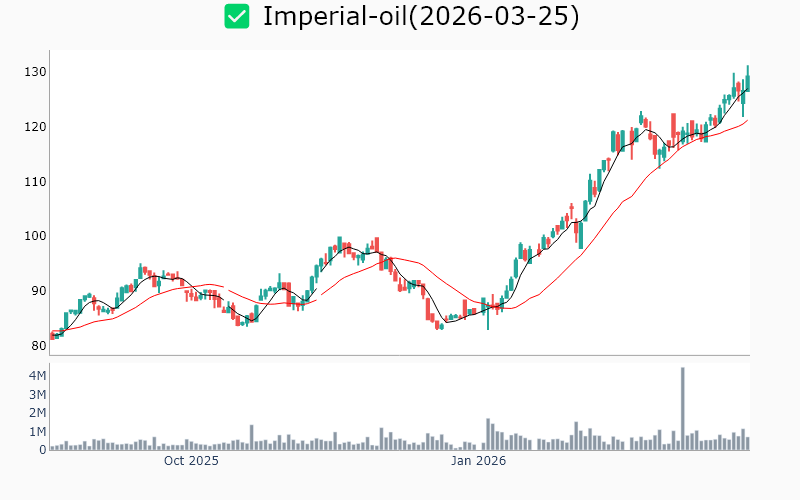Image resolution: width=800 pixels, height=500 pixels.
Task: Select the first candlestick at chart's left edge
Action: (x=52, y=335)
